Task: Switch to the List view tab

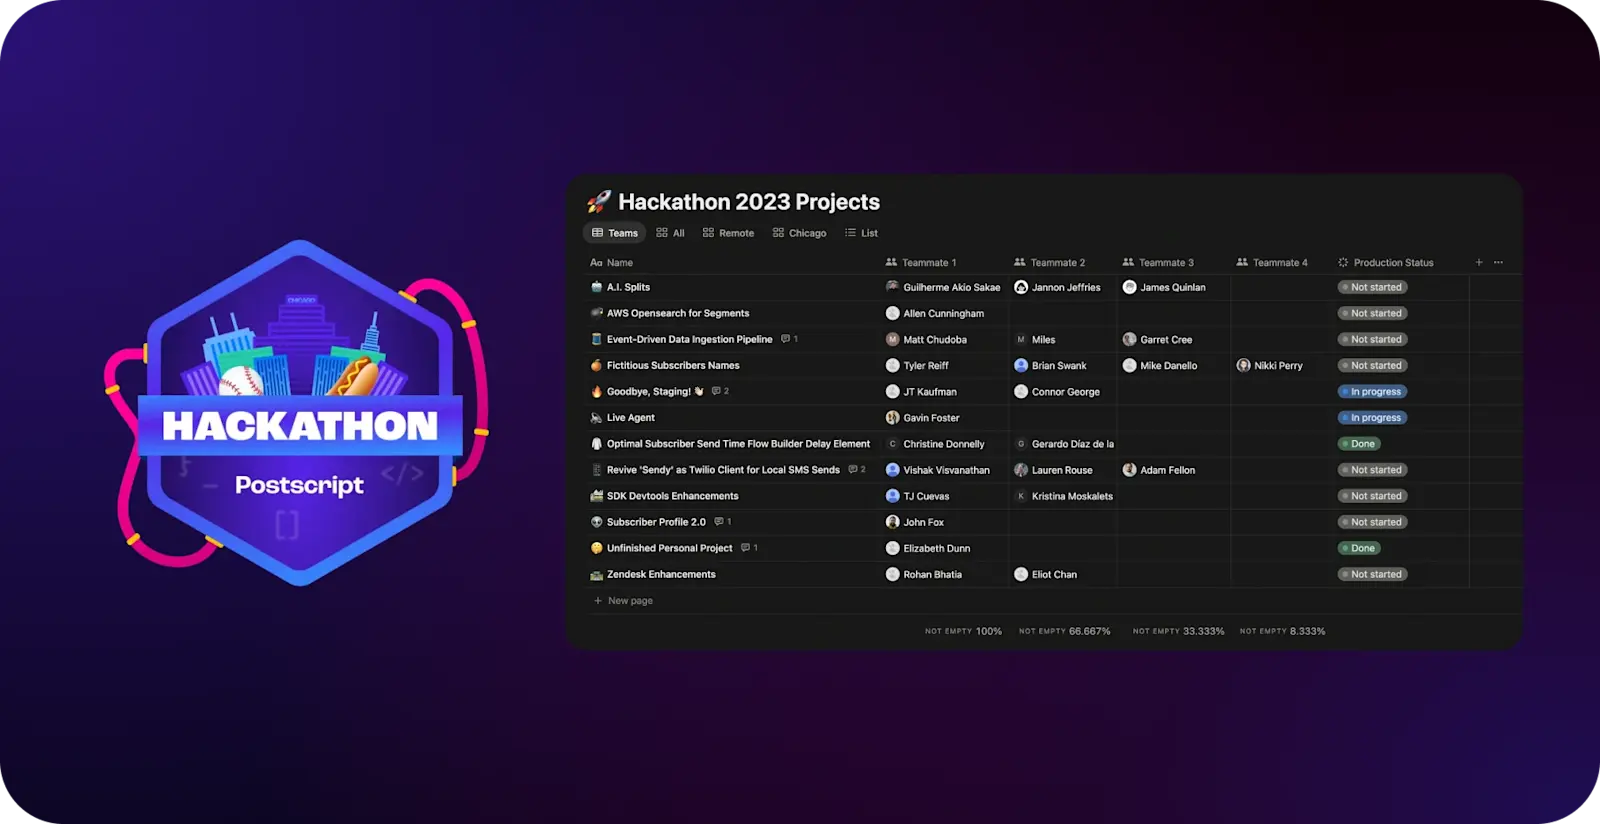Action: pos(861,233)
